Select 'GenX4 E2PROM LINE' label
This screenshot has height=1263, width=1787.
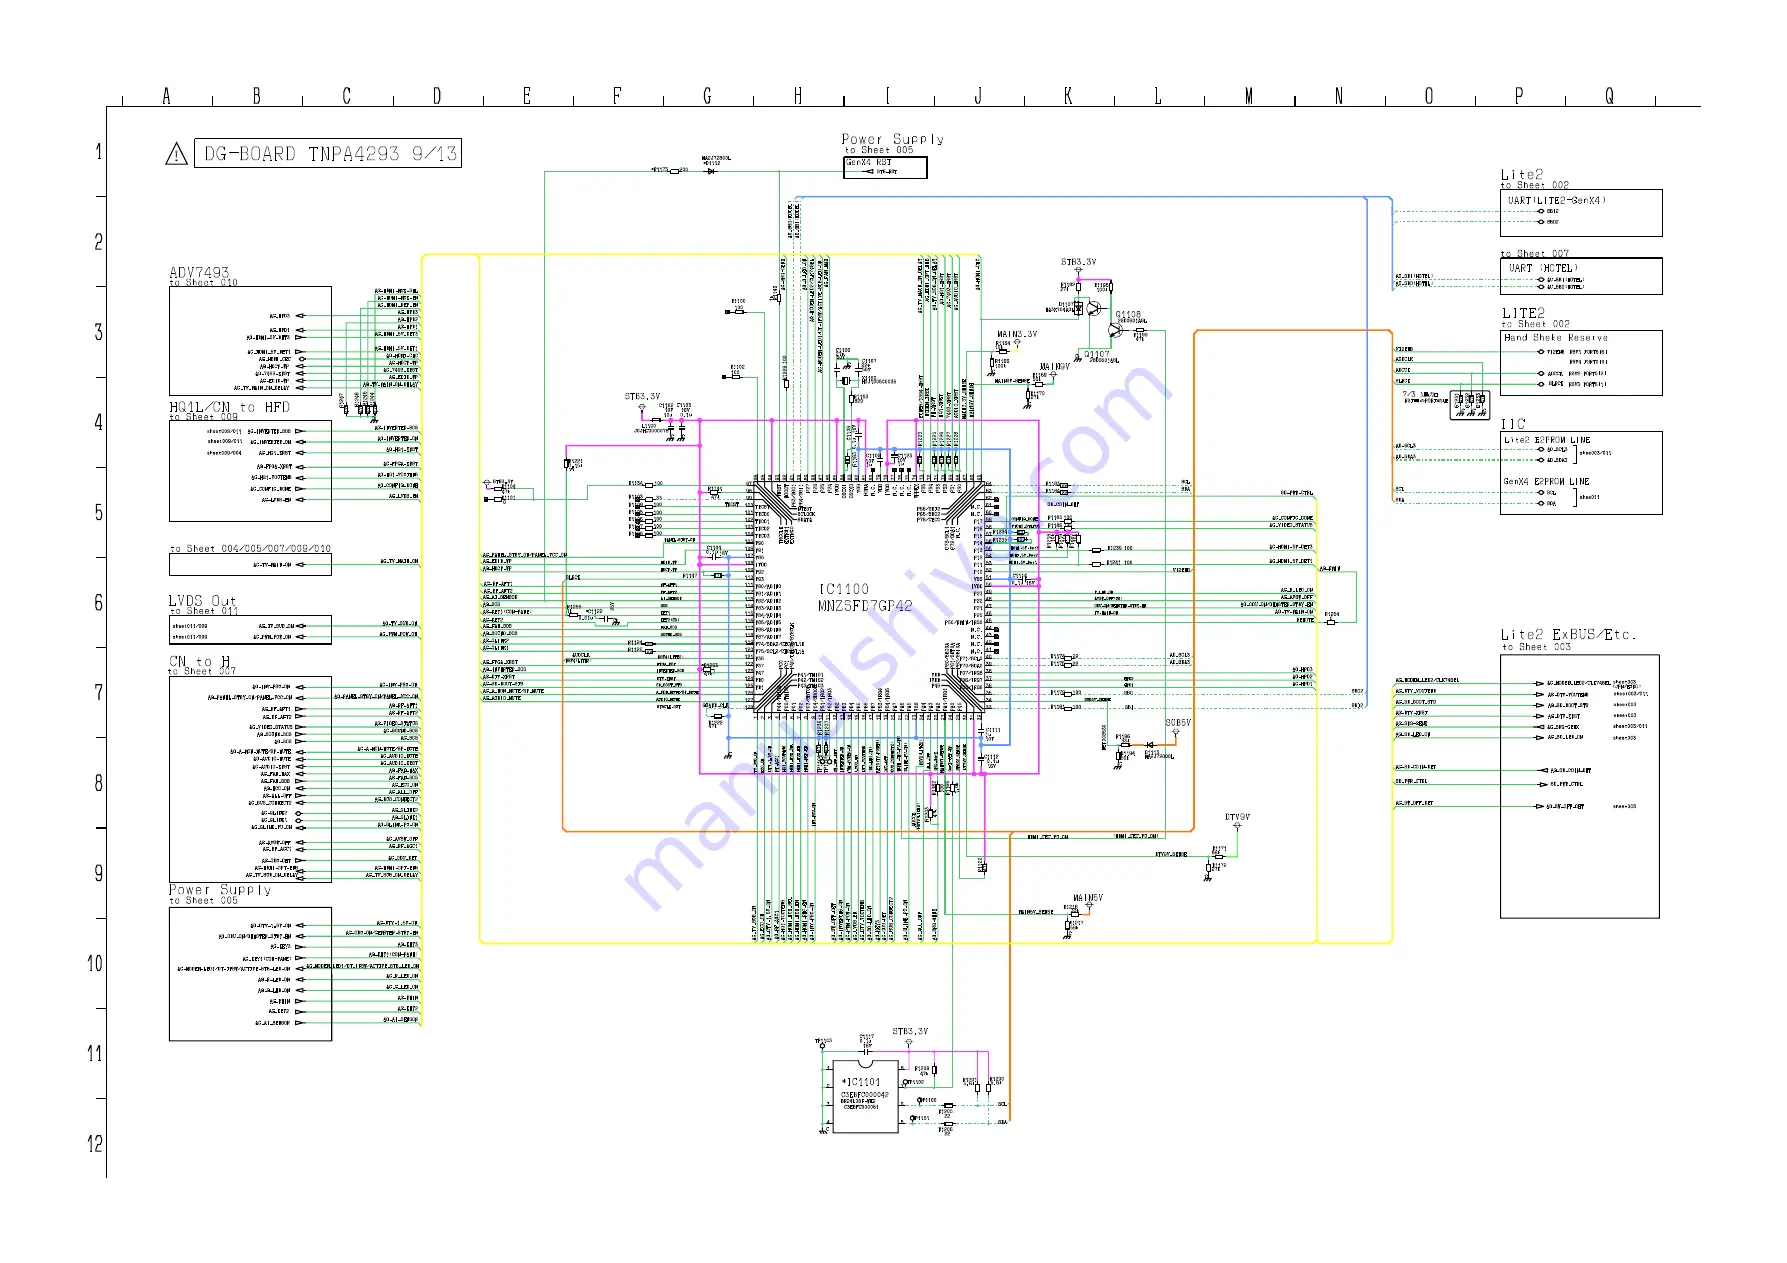(1546, 482)
